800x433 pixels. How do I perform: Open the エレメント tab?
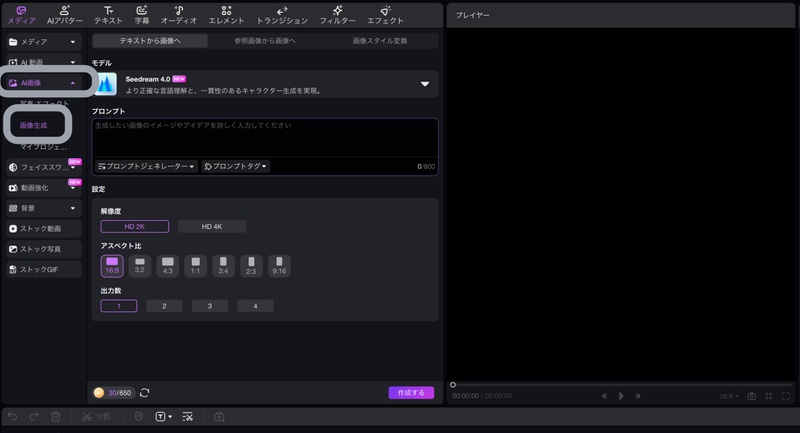pyautogui.click(x=226, y=15)
